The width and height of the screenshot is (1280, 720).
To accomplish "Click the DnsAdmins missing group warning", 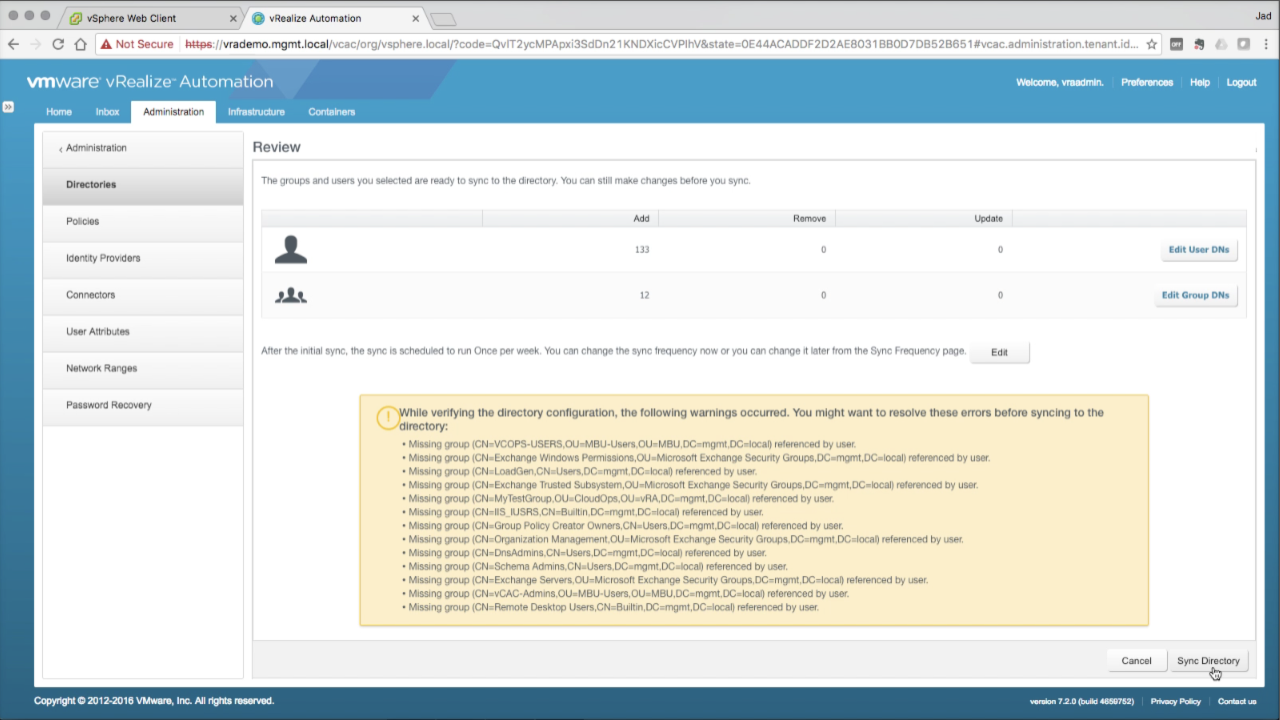I will click(587, 552).
